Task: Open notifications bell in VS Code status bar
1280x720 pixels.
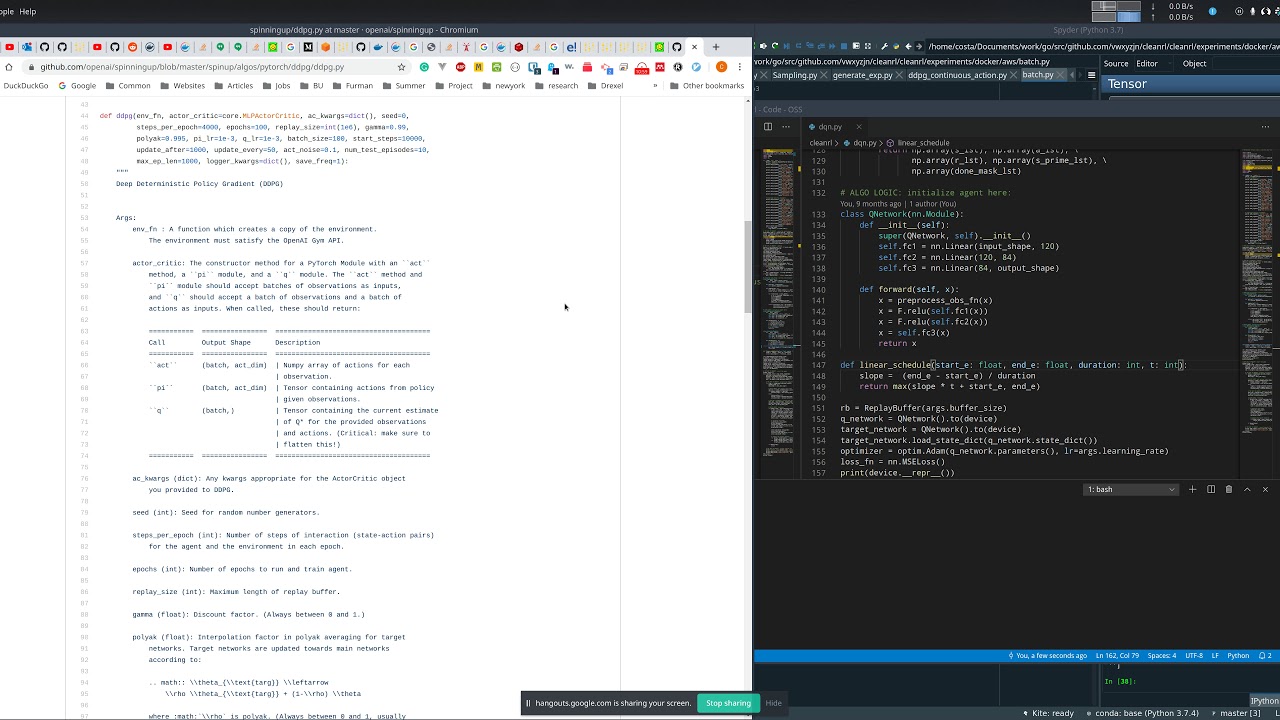Action: [x=1265, y=656]
